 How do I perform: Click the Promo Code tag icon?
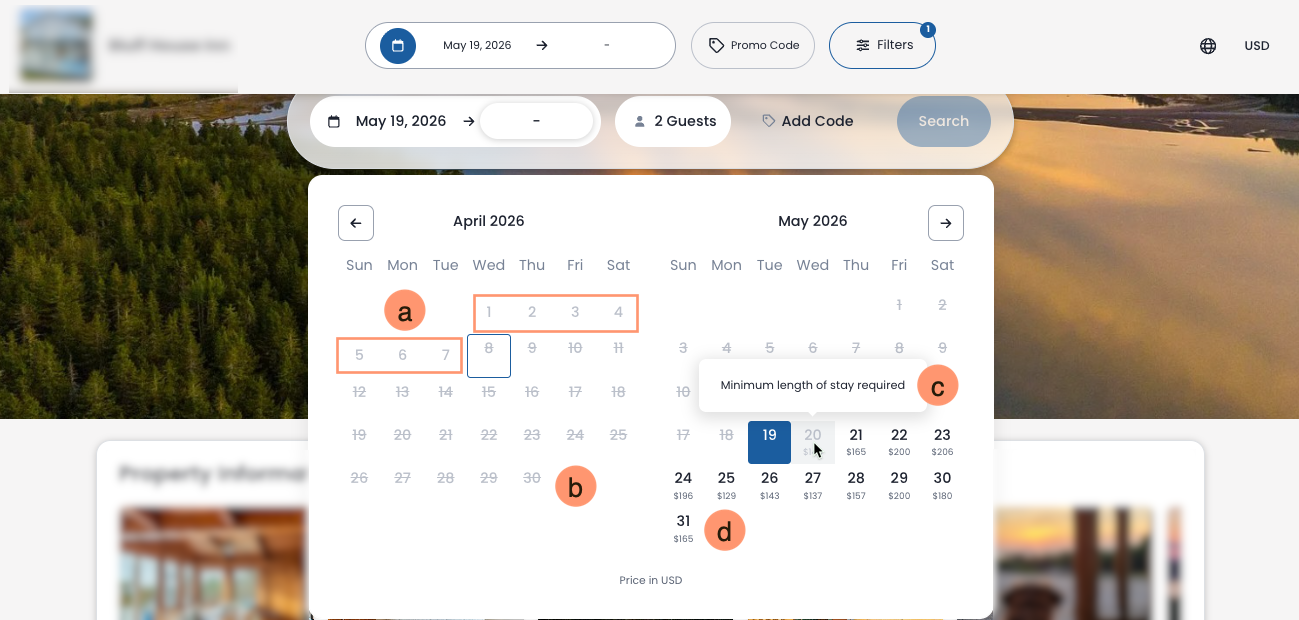(x=716, y=45)
